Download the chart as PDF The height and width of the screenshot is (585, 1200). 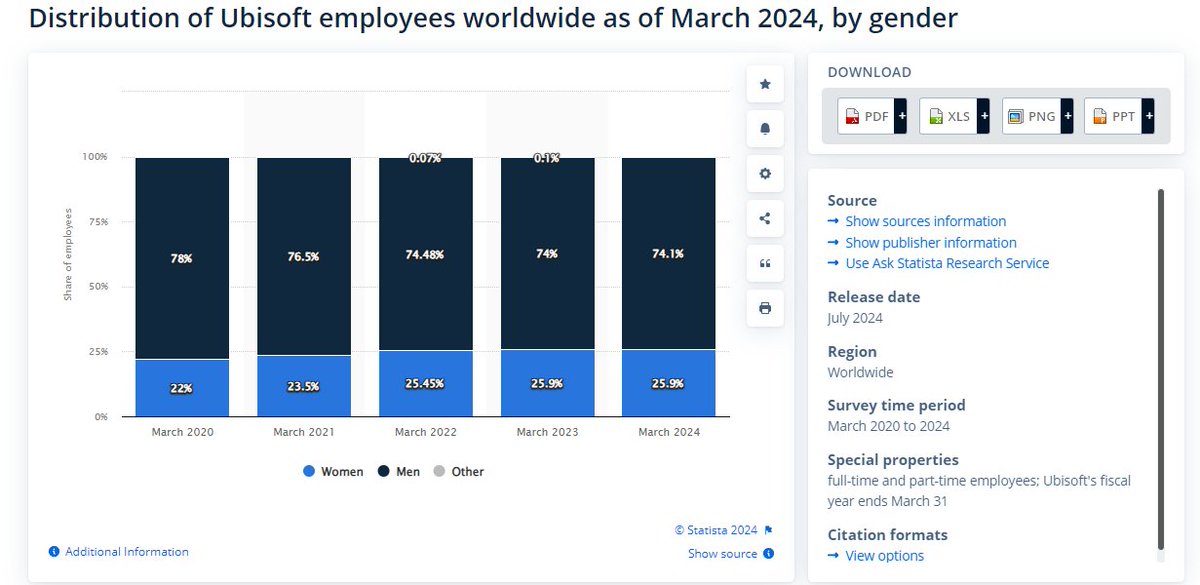pyautogui.click(x=872, y=116)
